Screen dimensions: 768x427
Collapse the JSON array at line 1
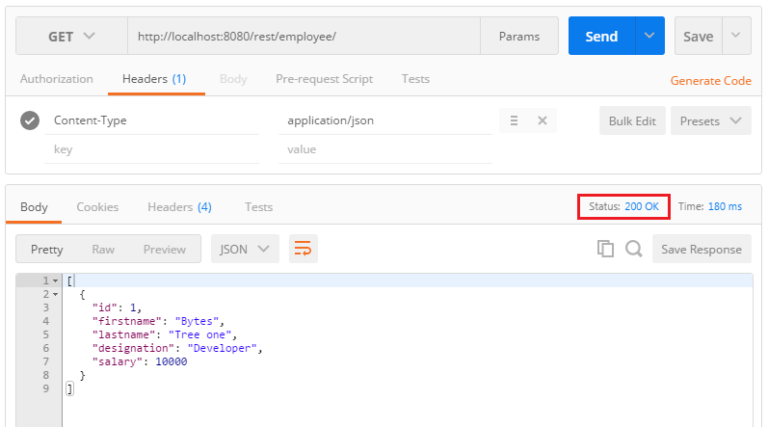pos(55,281)
